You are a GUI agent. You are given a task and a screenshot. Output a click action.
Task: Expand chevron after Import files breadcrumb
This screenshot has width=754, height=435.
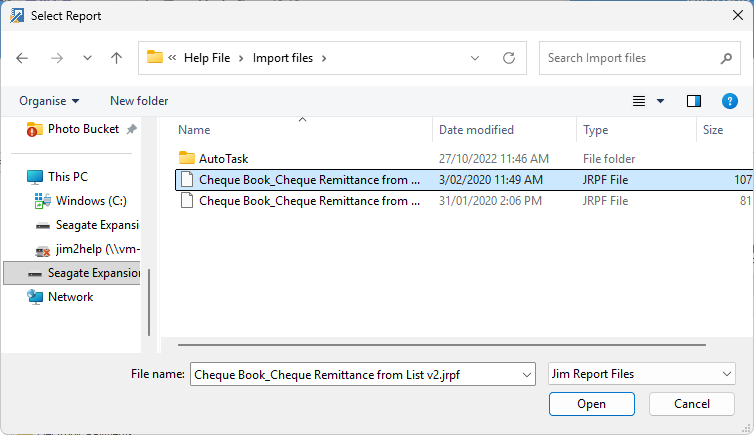(324, 58)
